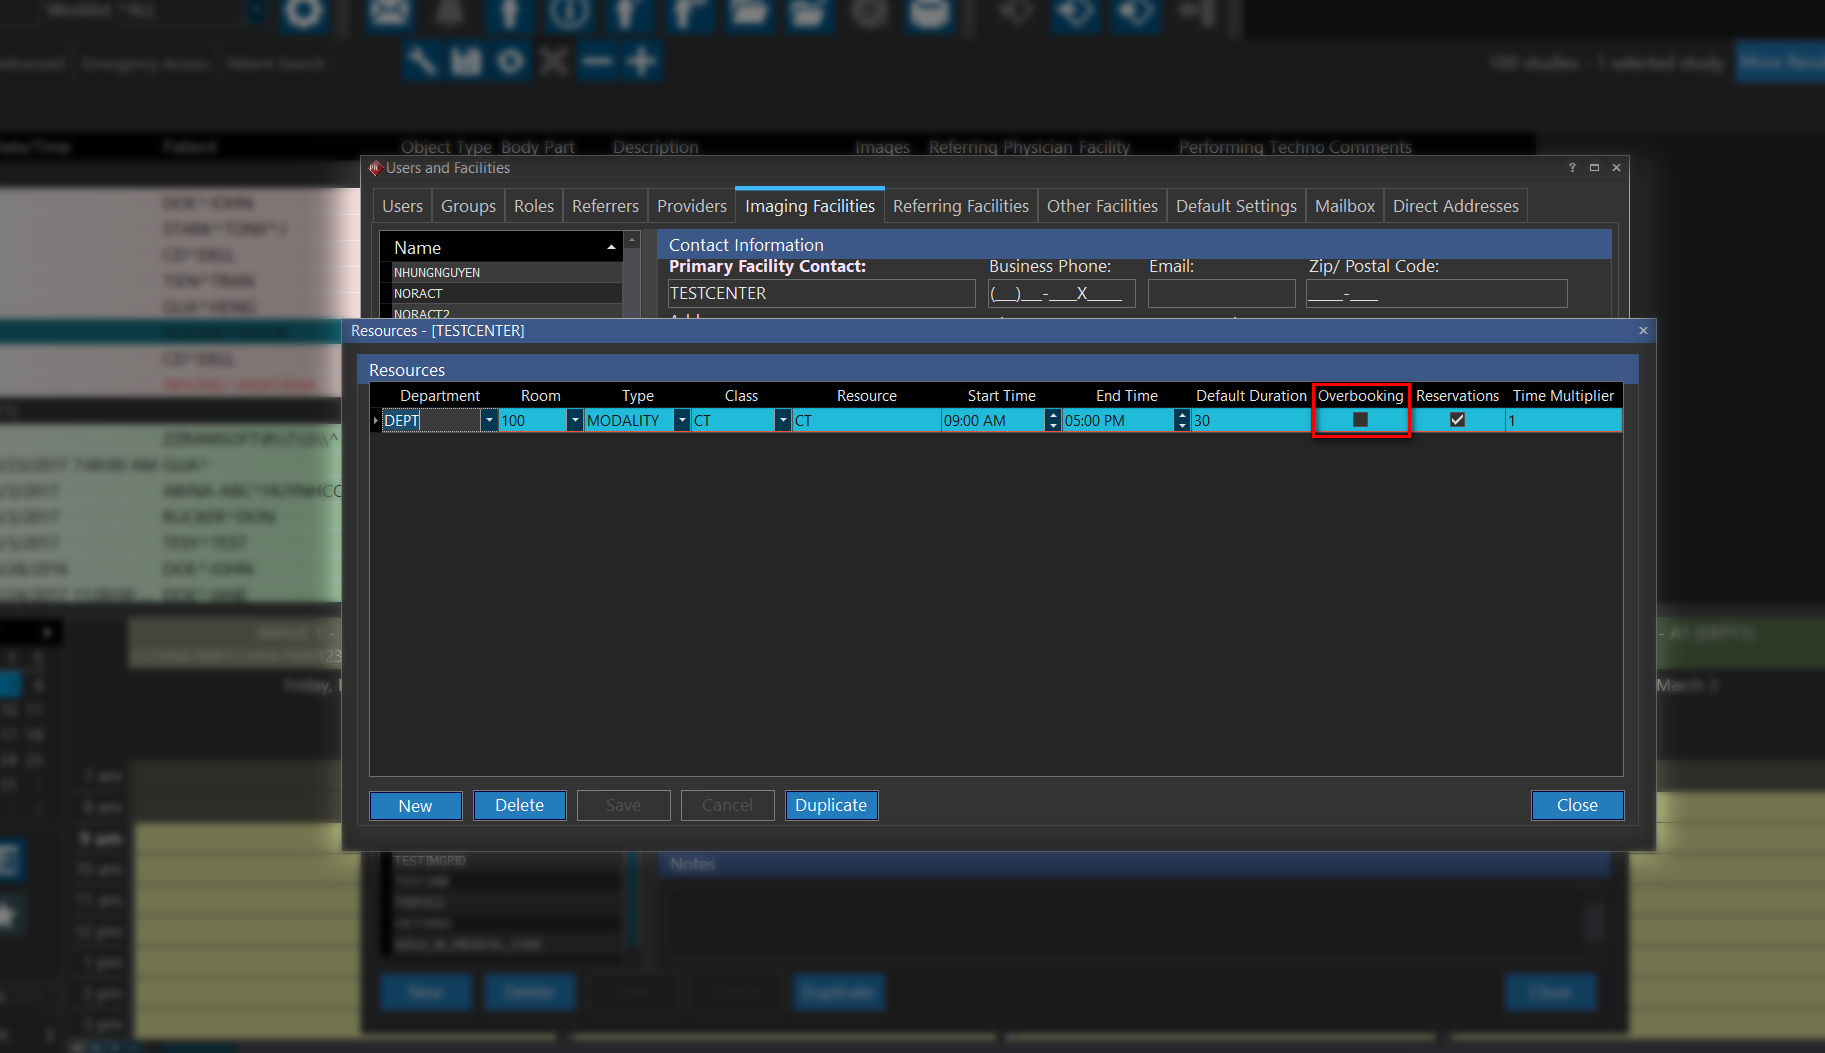Viewport: 1825px width, 1053px height.
Task: Expand the Class dropdown showing CT
Action: 783,421
